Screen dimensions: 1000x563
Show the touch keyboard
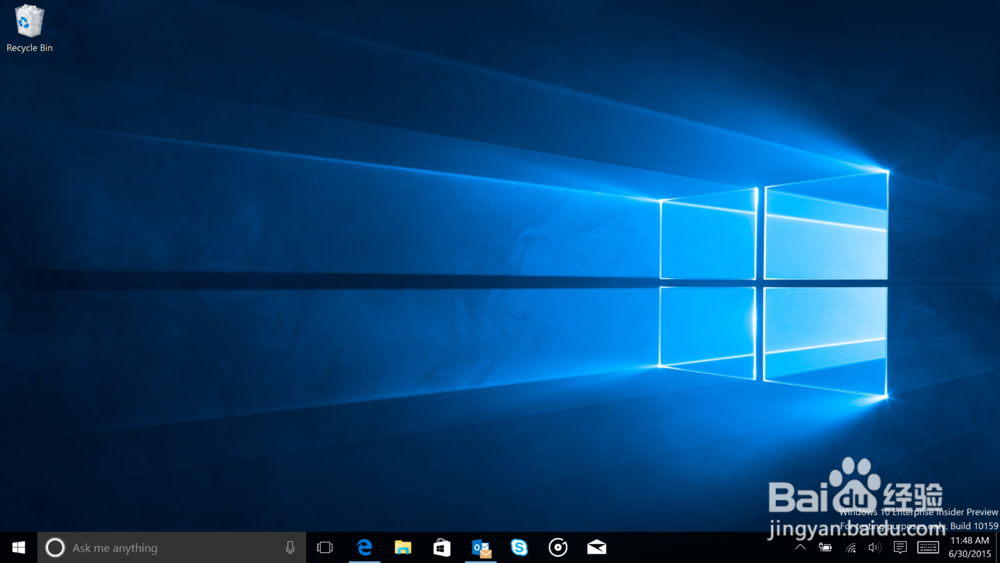tap(928, 548)
